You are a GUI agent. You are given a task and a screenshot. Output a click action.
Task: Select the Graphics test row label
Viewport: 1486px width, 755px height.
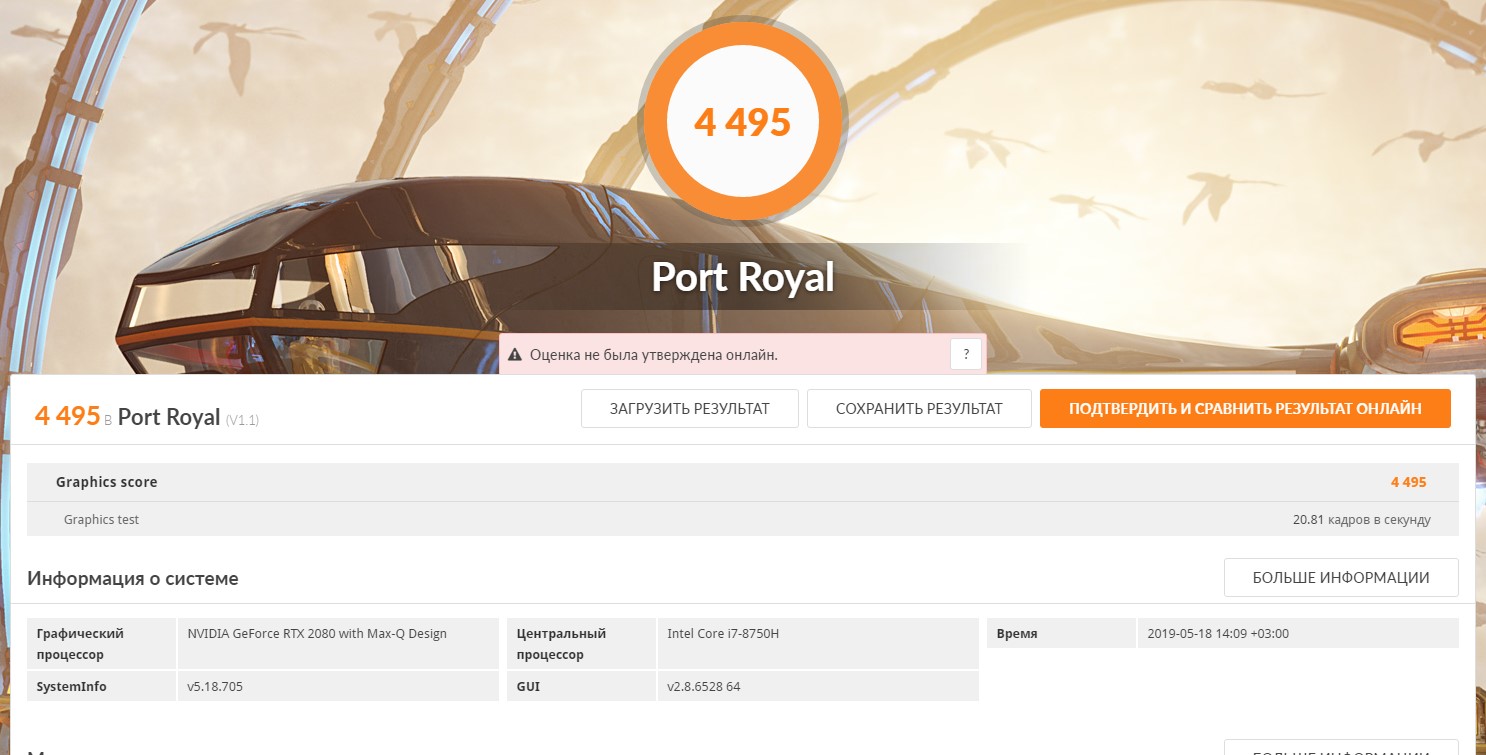point(101,519)
